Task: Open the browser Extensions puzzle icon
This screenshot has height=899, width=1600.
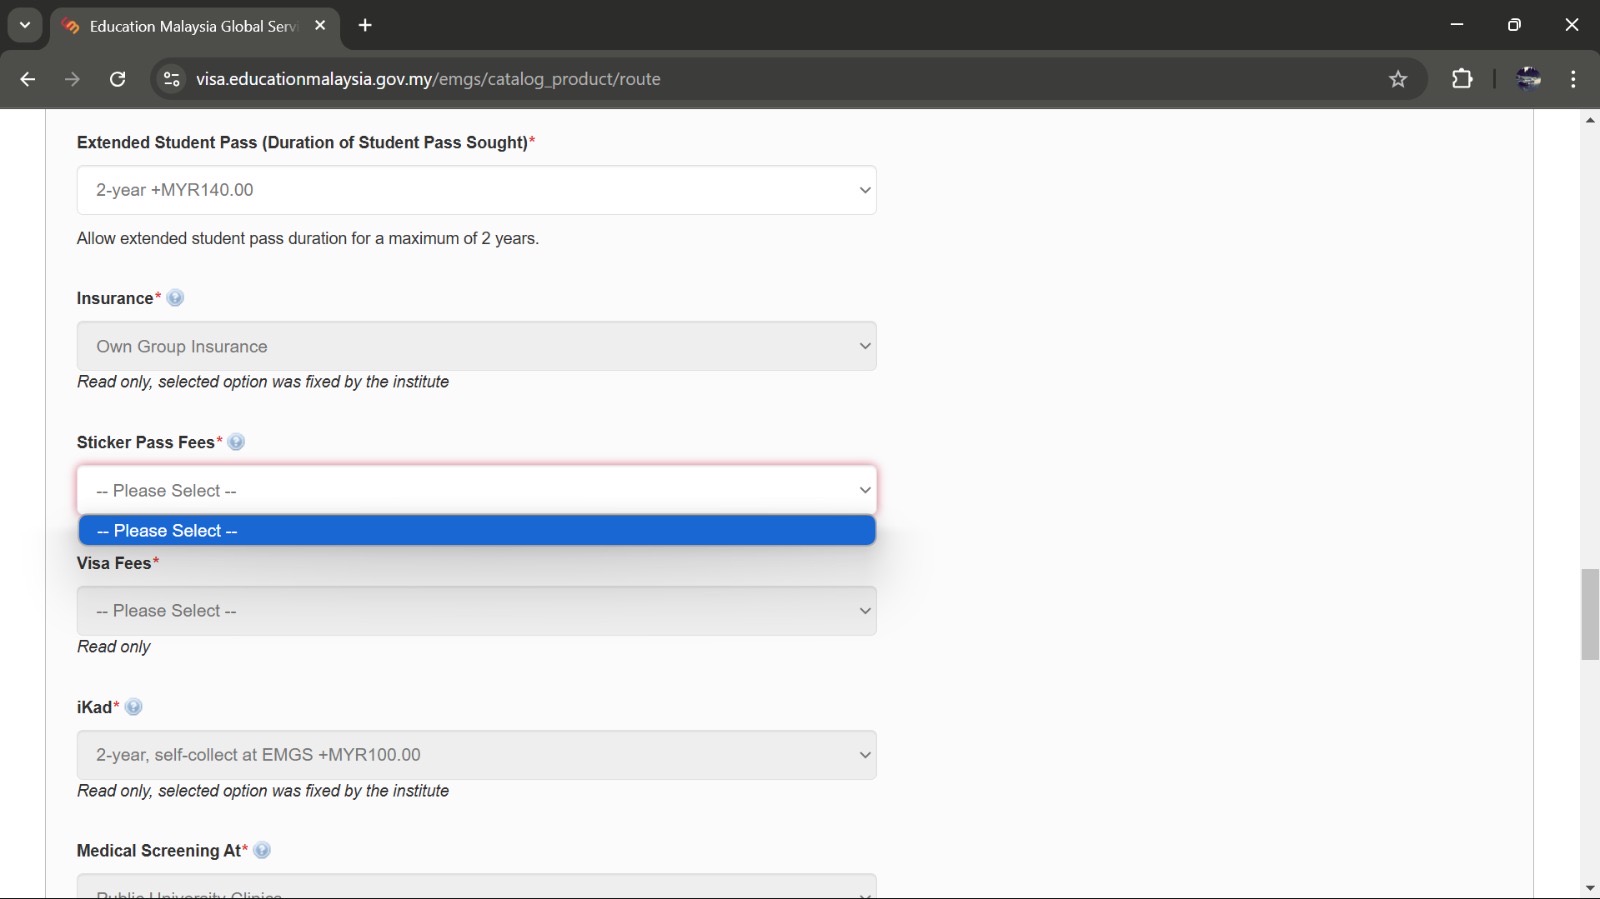Action: (1462, 79)
